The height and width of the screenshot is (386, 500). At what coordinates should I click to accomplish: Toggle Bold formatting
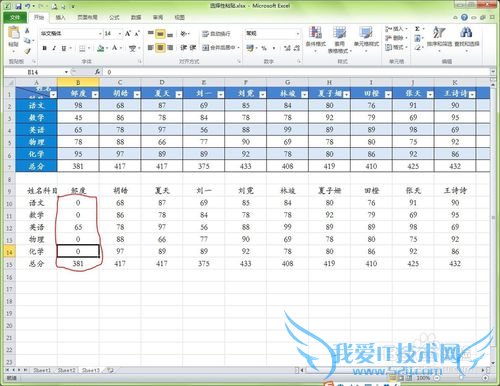point(44,48)
